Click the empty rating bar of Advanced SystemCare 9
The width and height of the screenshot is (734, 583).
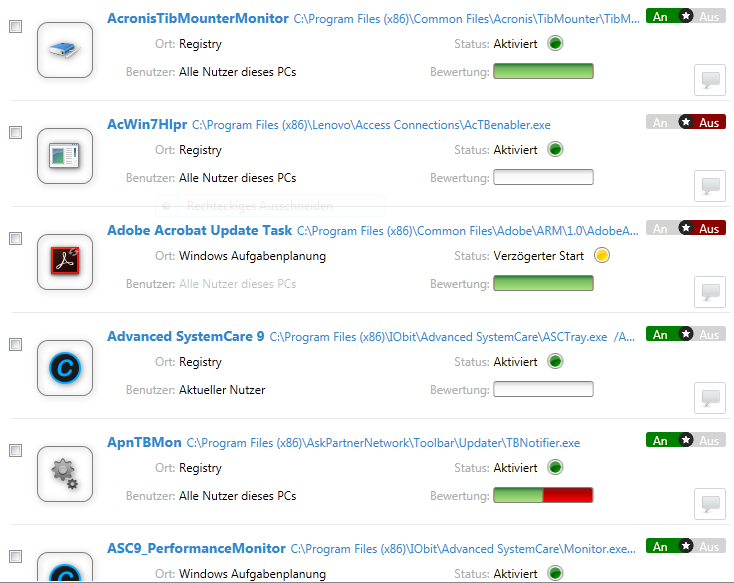point(543,389)
